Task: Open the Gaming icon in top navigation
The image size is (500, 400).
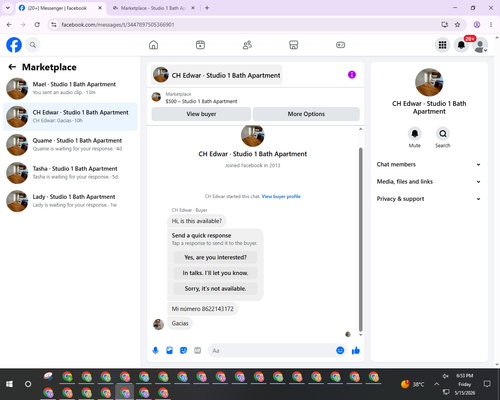Action: [x=340, y=45]
